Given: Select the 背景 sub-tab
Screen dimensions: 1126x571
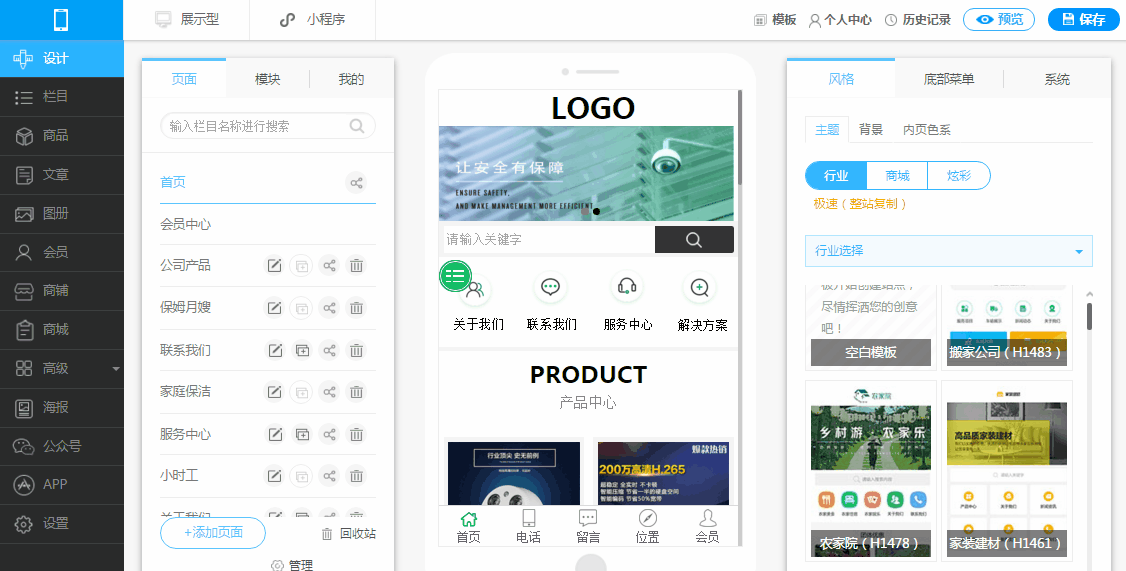Looking at the screenshot, I should (x=871, y=130).
